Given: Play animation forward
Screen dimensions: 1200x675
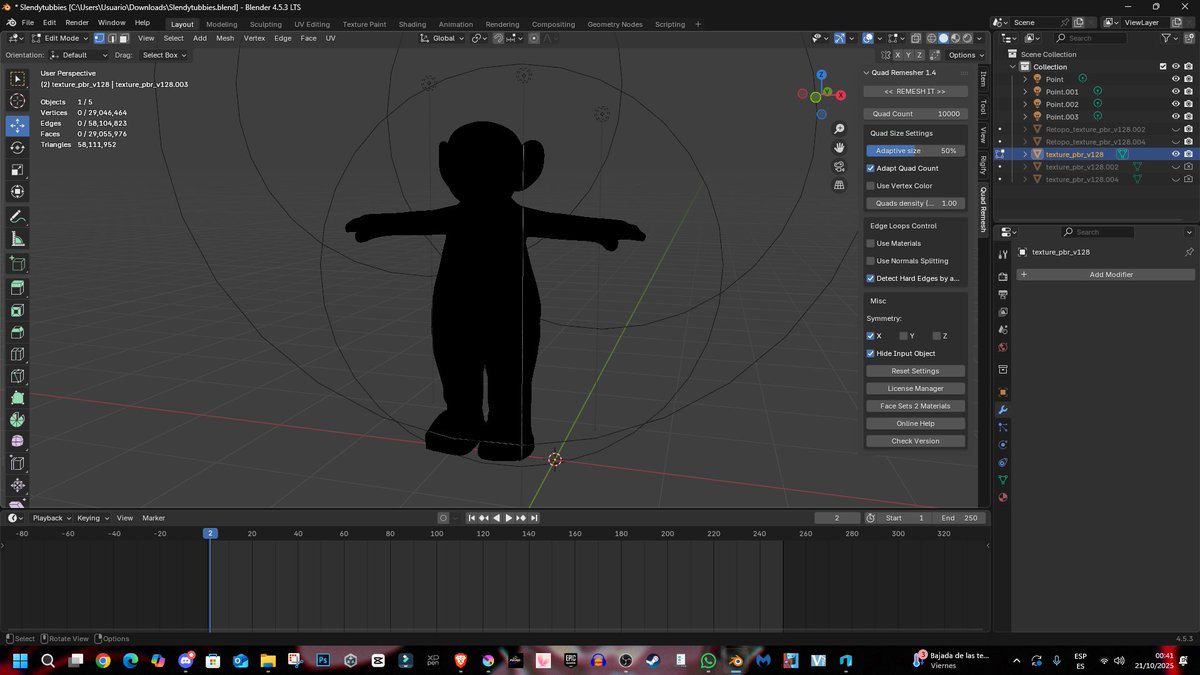Looking at the screenshot, I should (x=508, y=518).
